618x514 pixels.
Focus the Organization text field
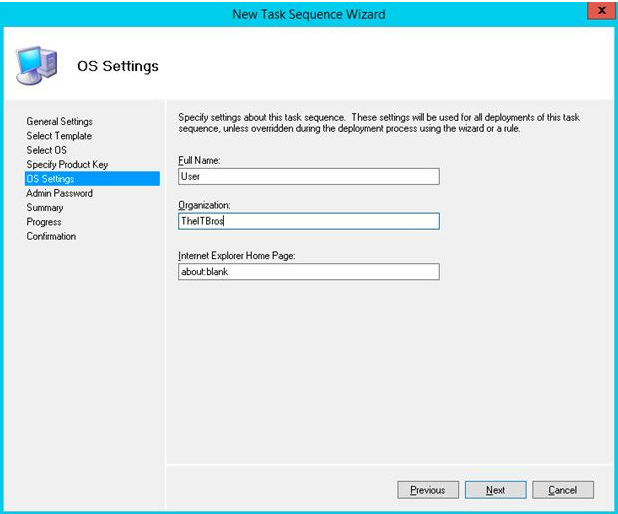(309, 221)
